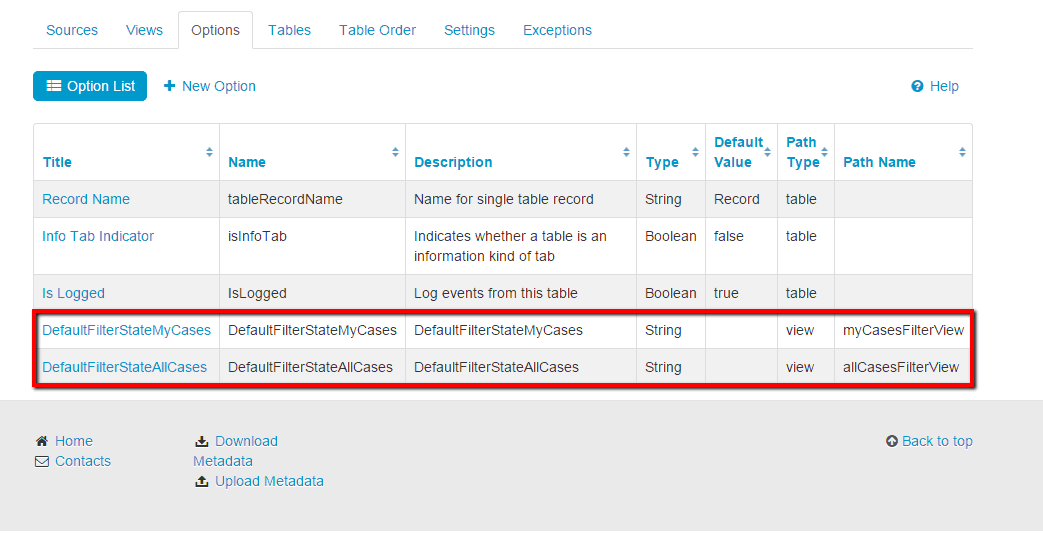Switch to the Views tab
This screenshot has width=1043, height=552.
tap(144, 30)
